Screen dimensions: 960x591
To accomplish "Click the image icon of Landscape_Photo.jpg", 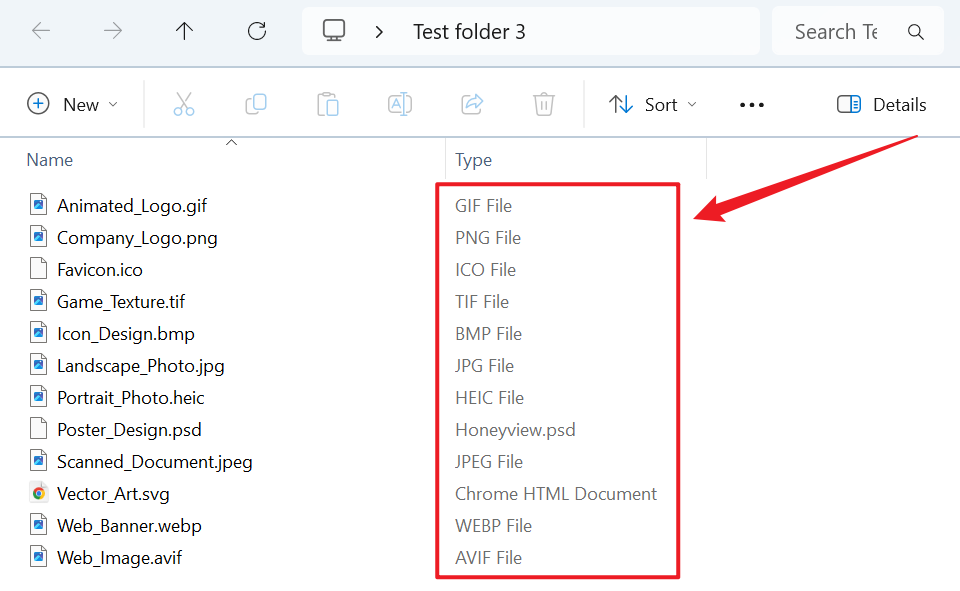I will tap(39, 364).
